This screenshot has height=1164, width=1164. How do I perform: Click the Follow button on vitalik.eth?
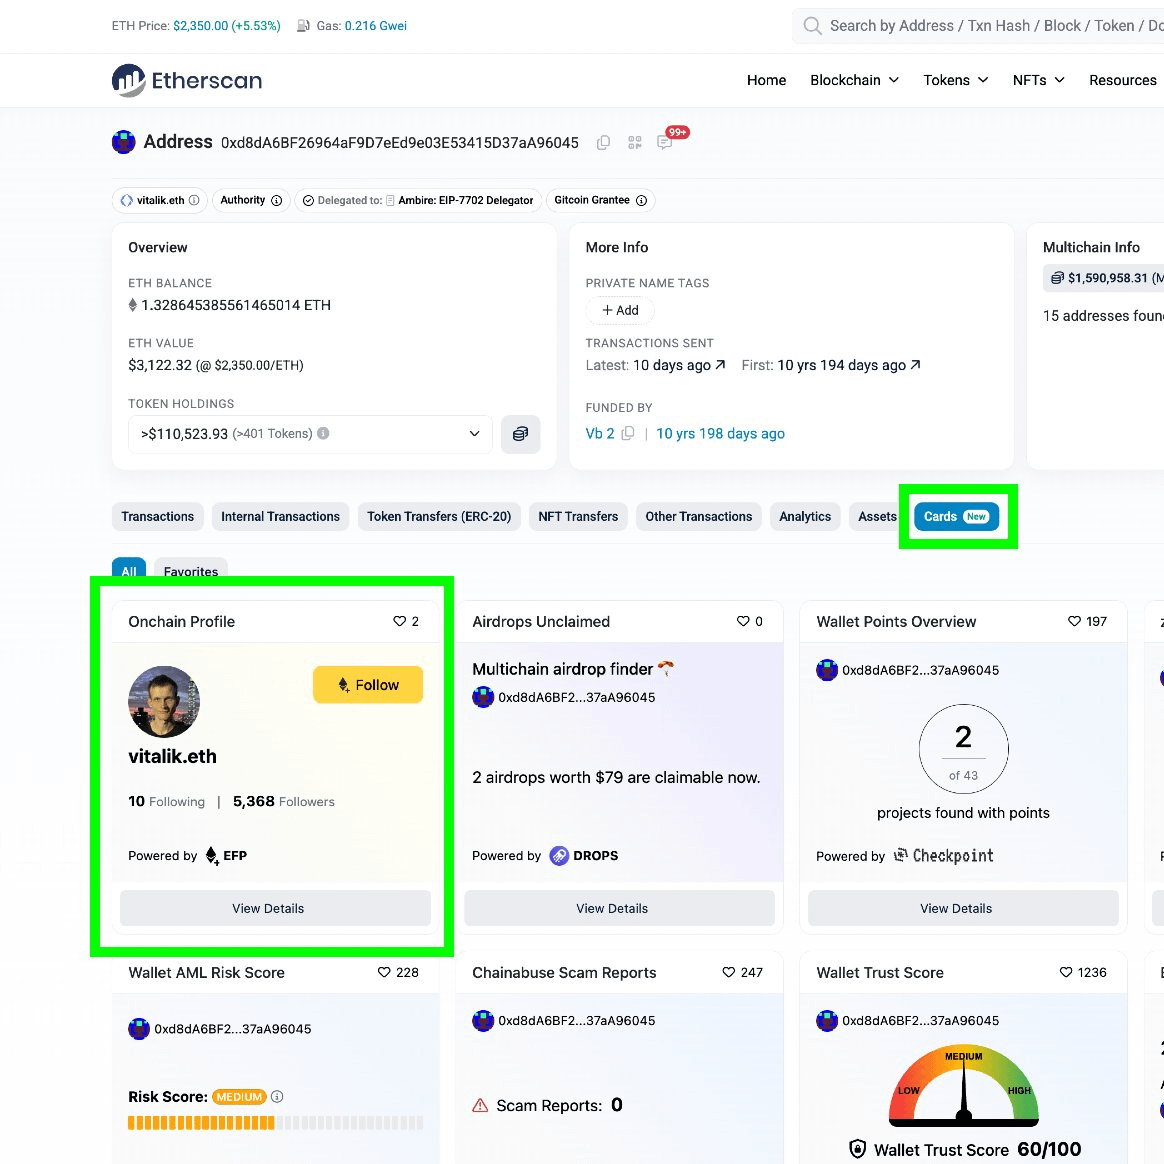pos(368,684)
